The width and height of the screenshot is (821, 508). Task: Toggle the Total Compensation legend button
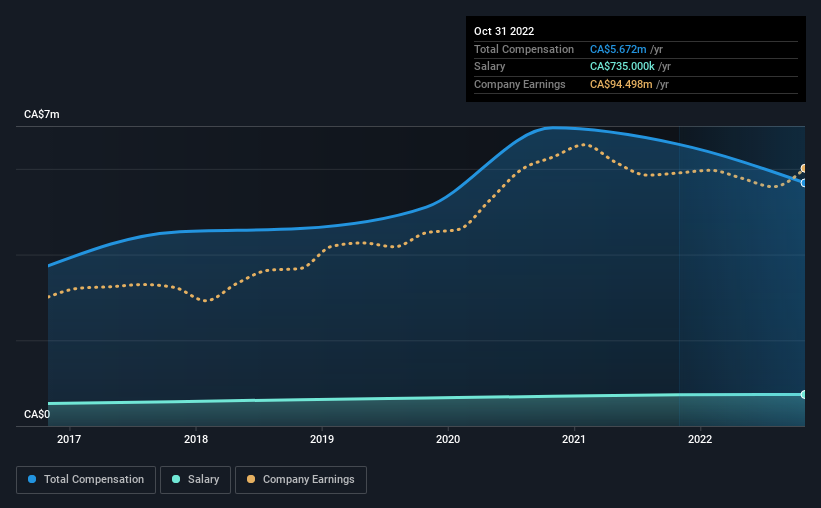86,480
